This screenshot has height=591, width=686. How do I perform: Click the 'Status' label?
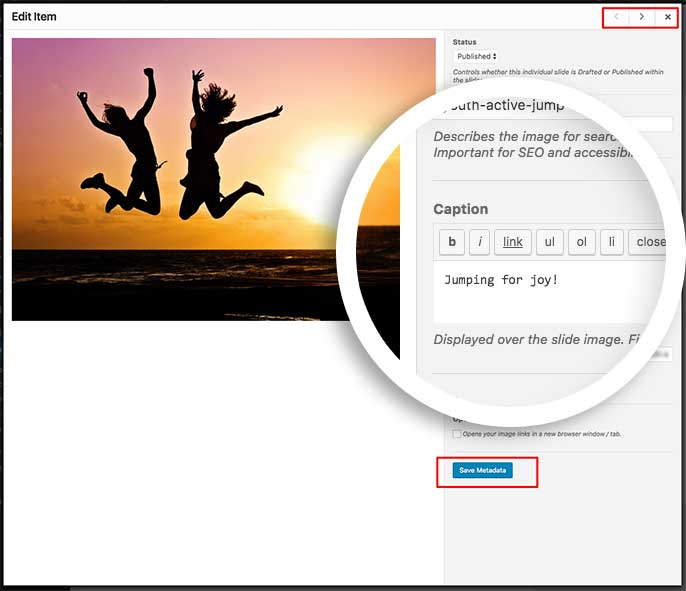[465, 42]
